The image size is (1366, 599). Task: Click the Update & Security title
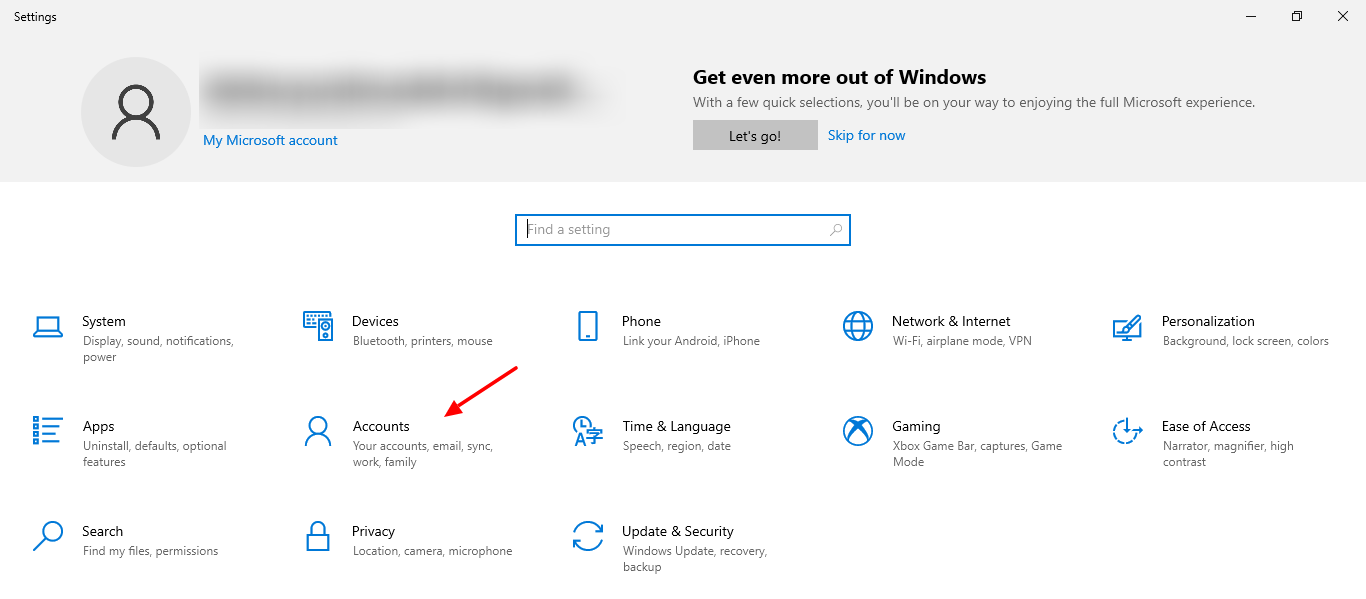[x=678, y=531]
